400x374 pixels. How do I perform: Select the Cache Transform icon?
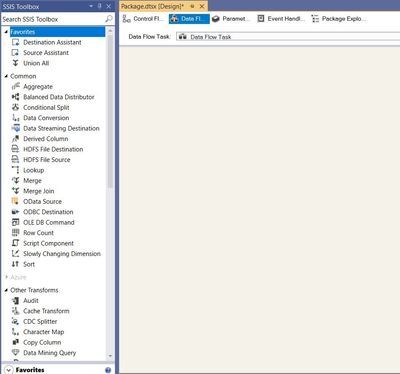pyautogui.click(x=15, y=311)
